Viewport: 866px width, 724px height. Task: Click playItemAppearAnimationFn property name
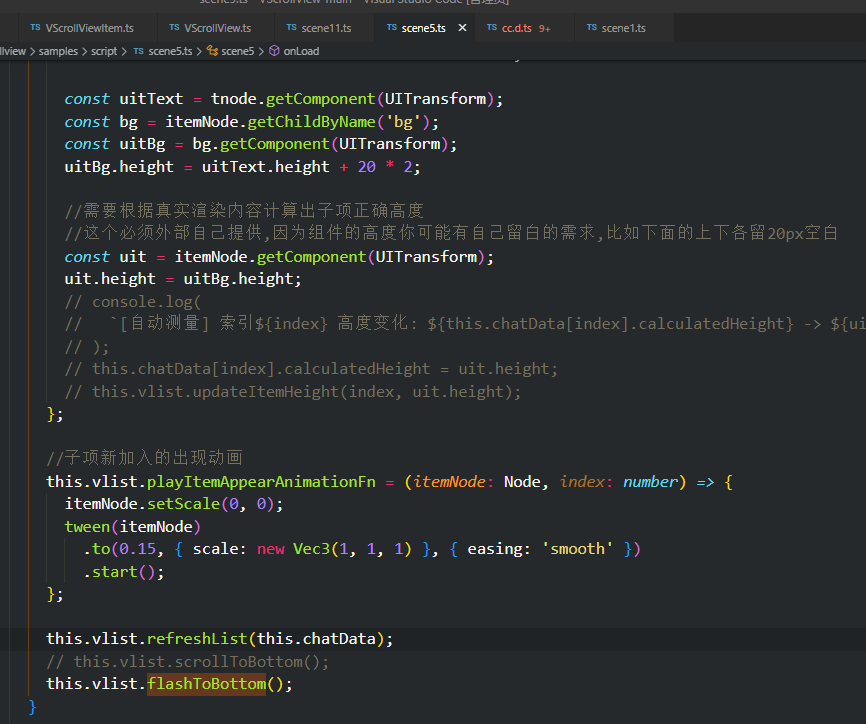261,482
